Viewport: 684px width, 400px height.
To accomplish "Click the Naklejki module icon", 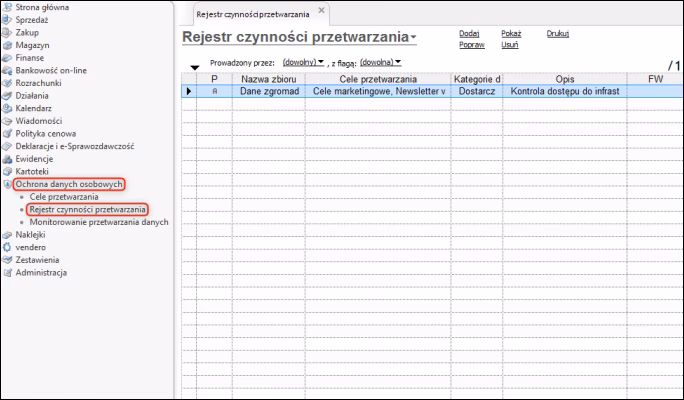I will pos(7,235).
